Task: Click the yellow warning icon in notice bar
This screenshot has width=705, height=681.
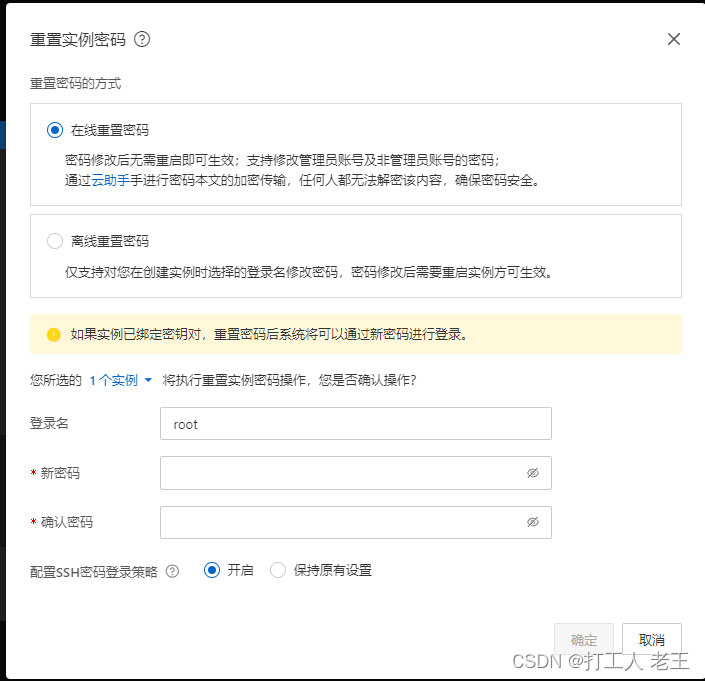Action: (x=54, y=334)
